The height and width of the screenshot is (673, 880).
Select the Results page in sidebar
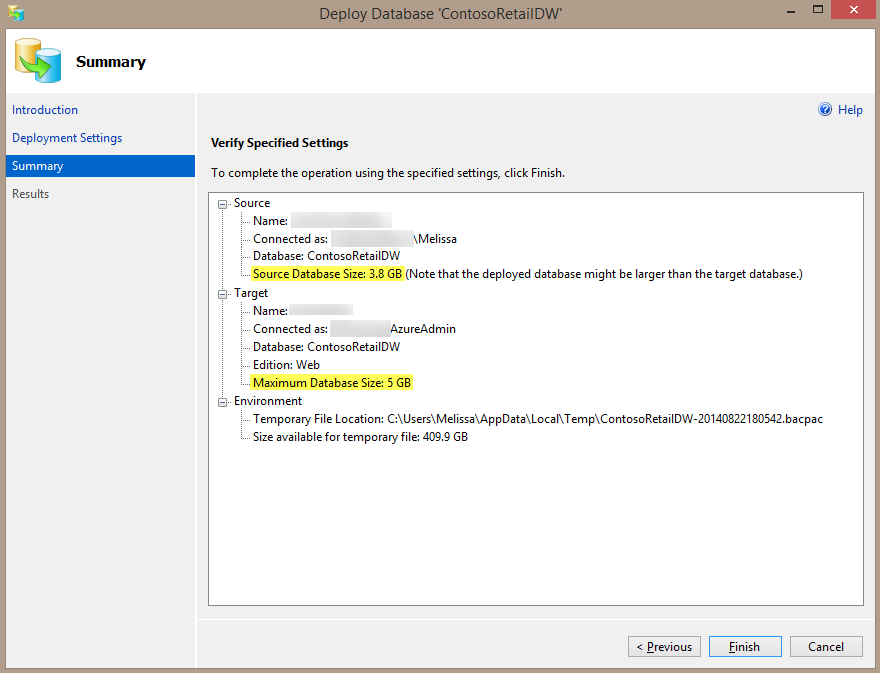pyautogui.click(x=30, y=194)
